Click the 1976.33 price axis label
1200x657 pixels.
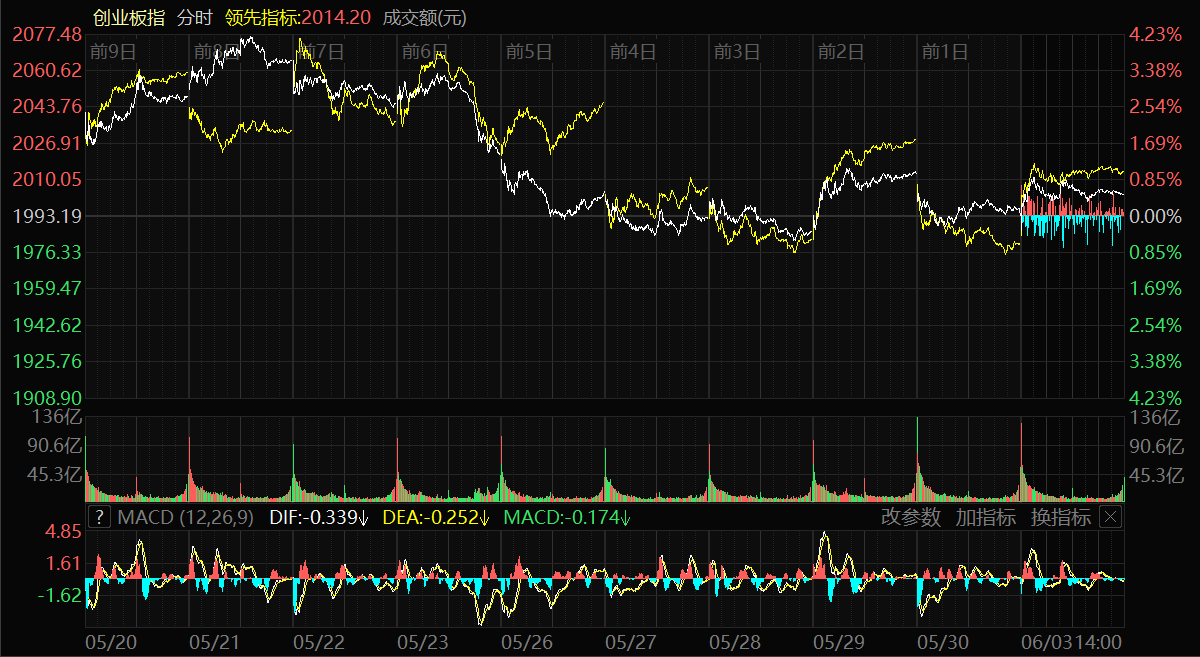point(47,252)
